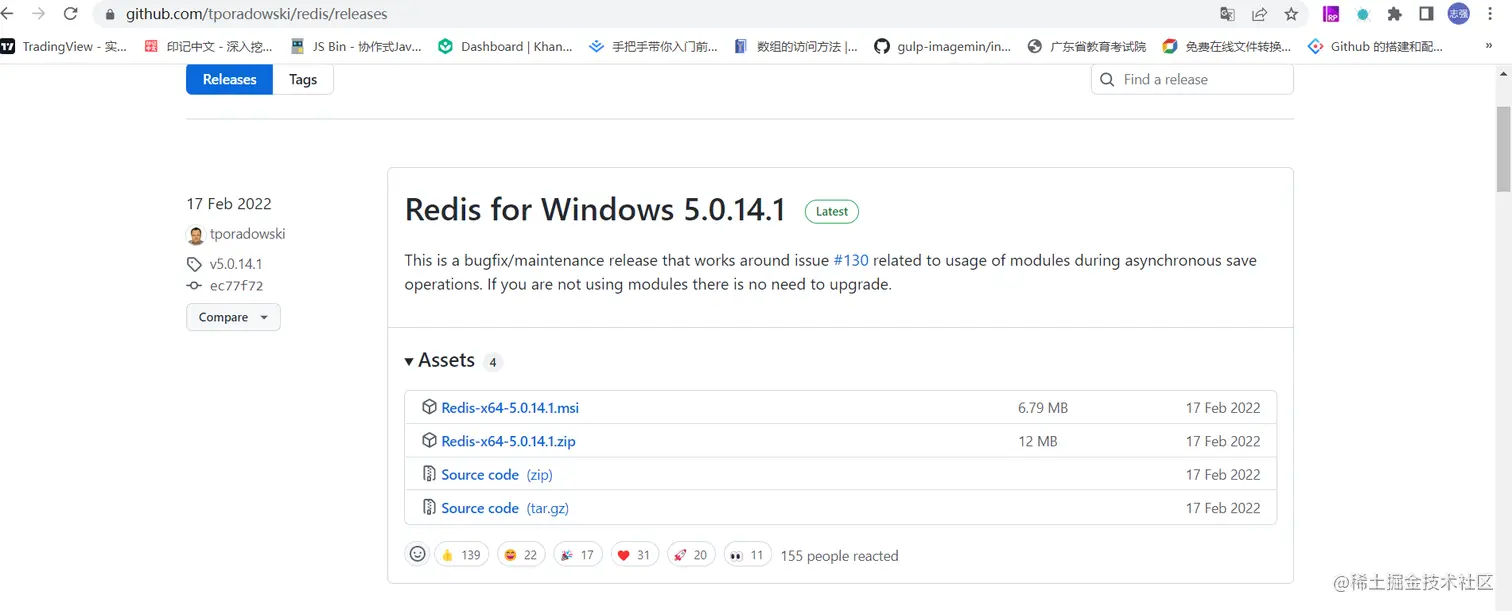Toggle the laugh reaction (22)
The height and width of the screenshot is (611, 1512).
tap(520, 555)
